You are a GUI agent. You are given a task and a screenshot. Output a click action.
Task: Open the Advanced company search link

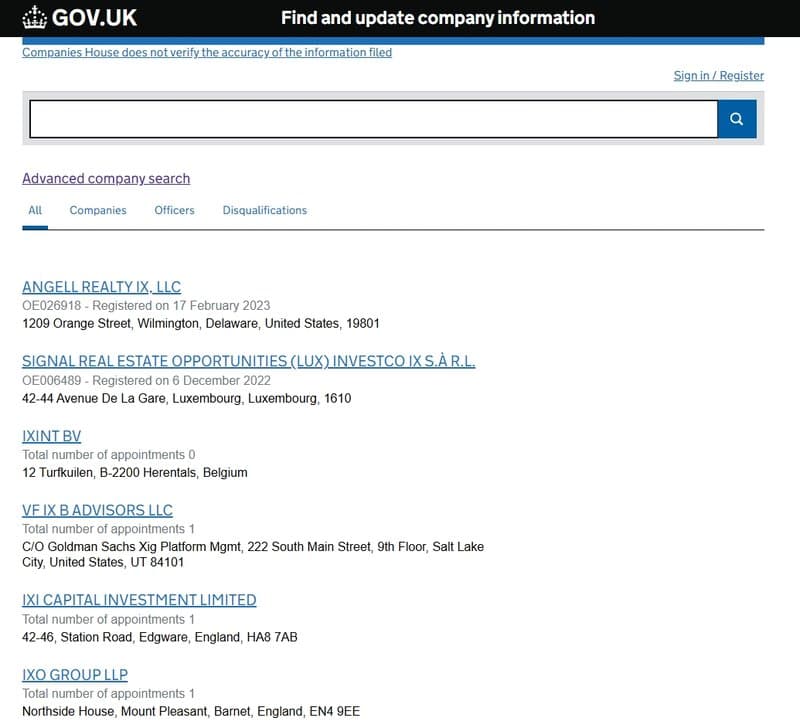coord(106,179)
